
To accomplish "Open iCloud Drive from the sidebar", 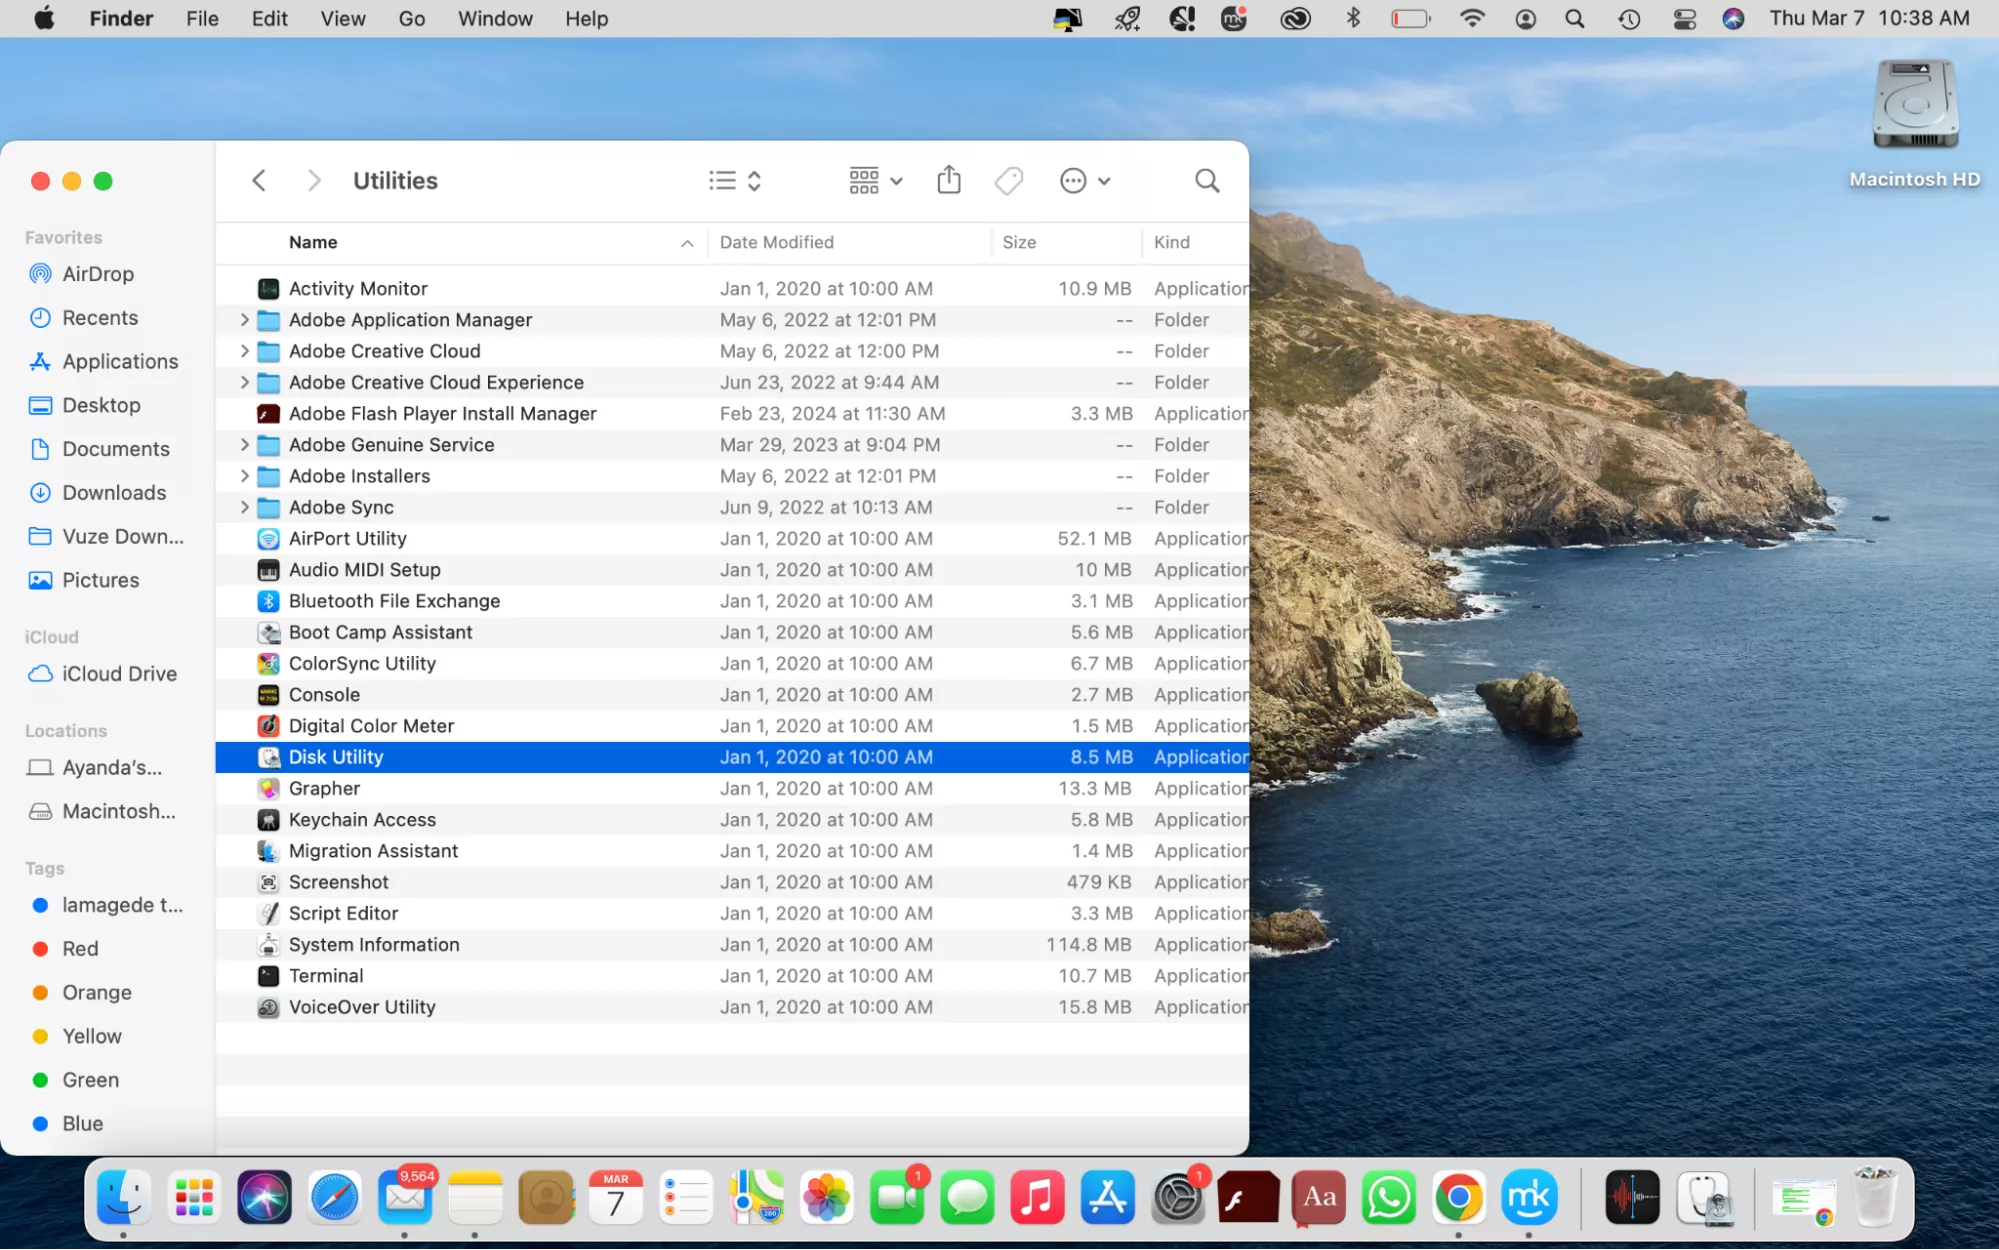I will pyautogui.click(x=118, y=673).
